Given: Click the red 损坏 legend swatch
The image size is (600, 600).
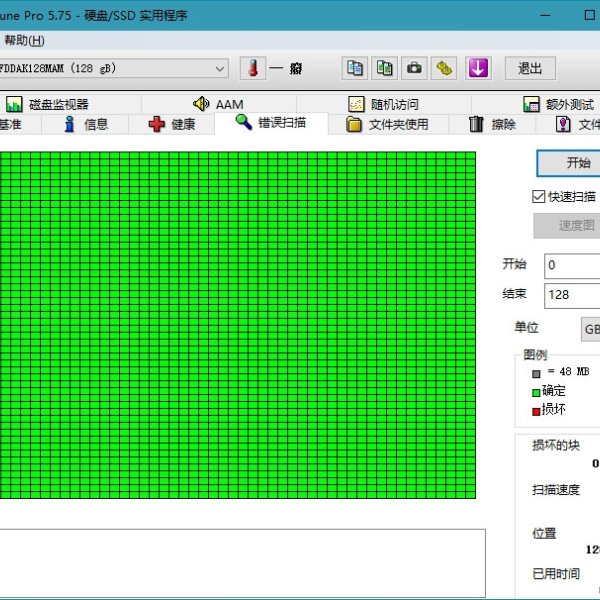Looking at the screenshot, I should (536, 411).
